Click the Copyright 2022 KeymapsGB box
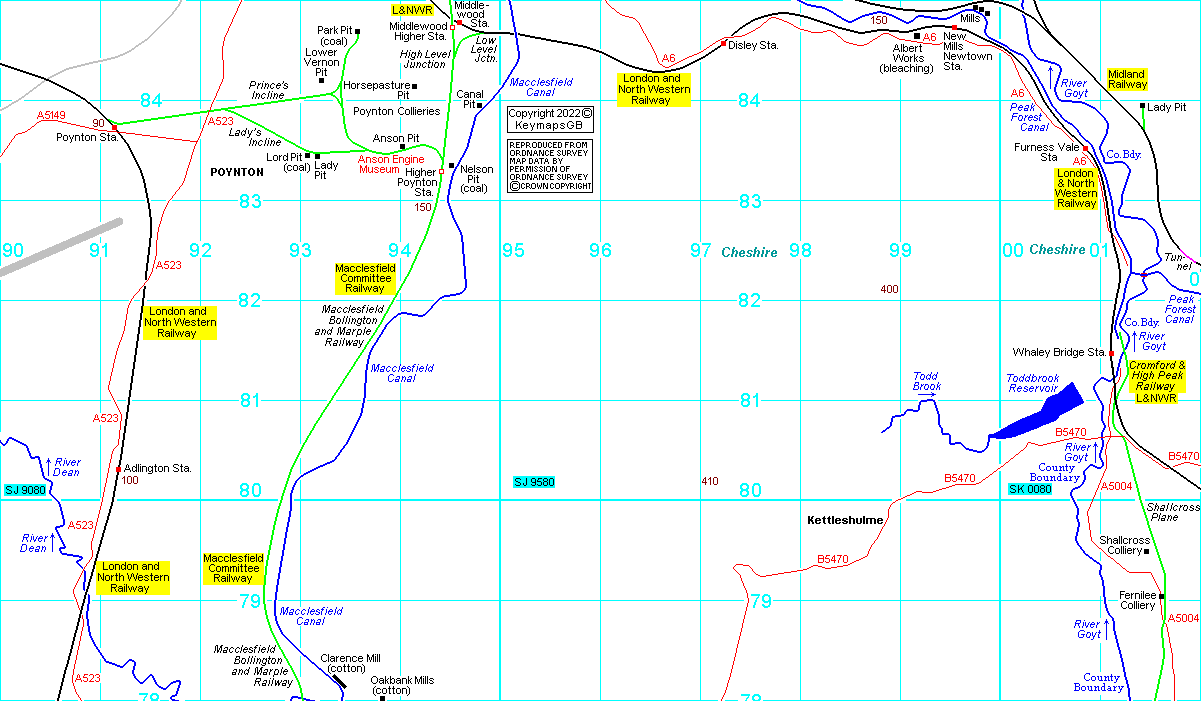The image size is (1201, 701). (x=550, y=119)
